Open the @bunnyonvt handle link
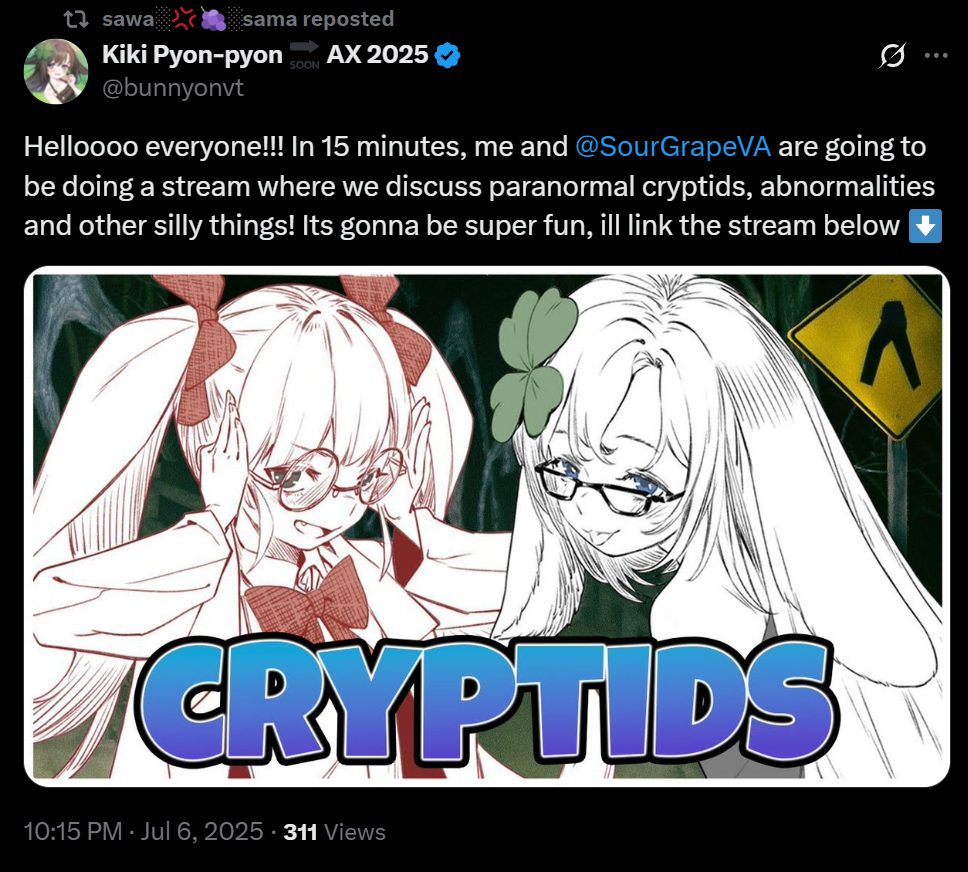This screenshot has height=872, width=968. pos(173,88)
